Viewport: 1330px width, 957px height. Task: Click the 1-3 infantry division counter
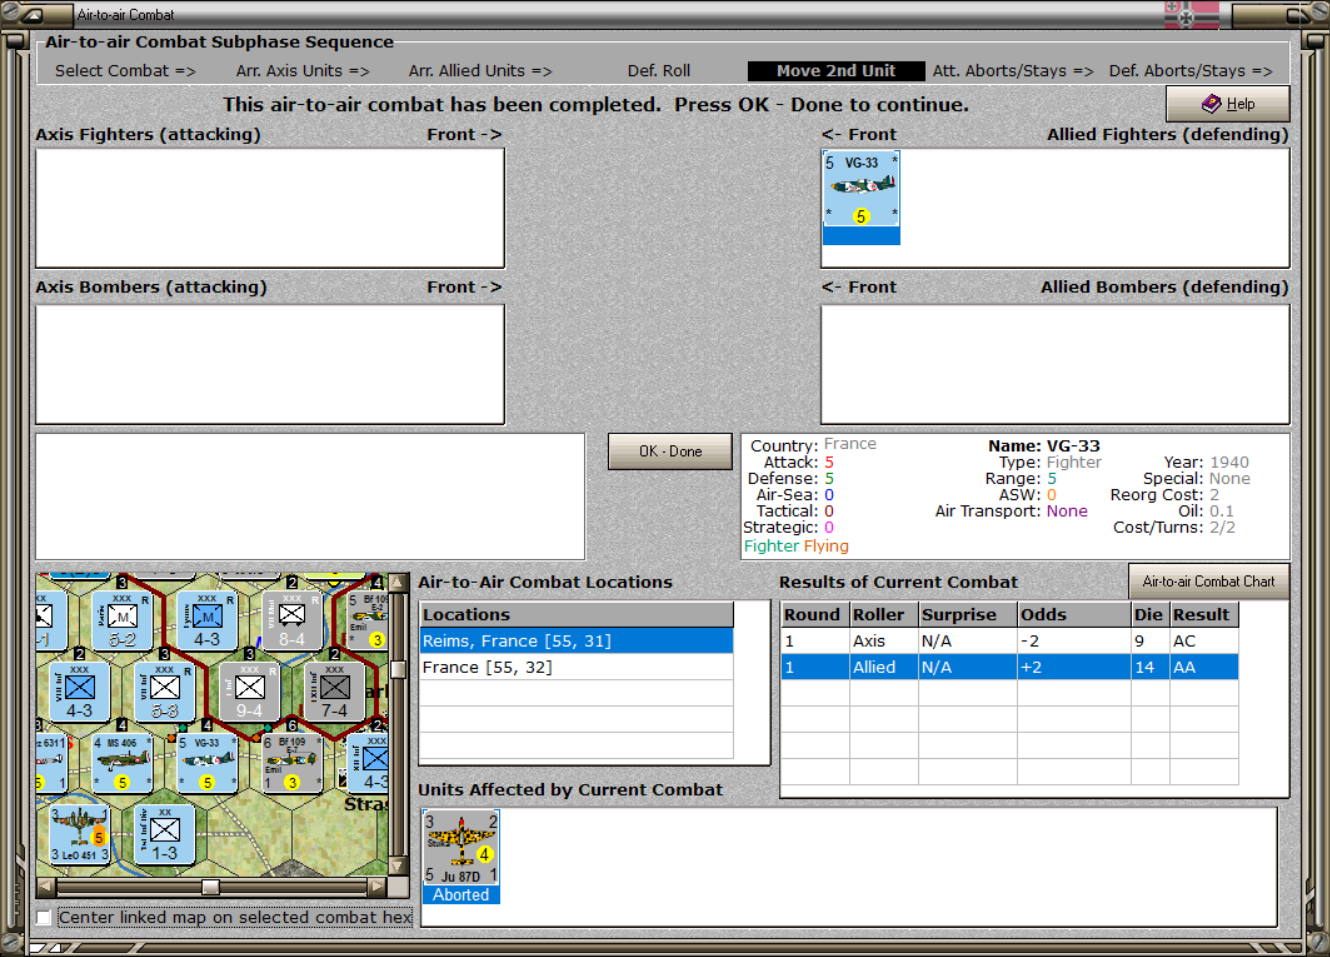[164, 835]
